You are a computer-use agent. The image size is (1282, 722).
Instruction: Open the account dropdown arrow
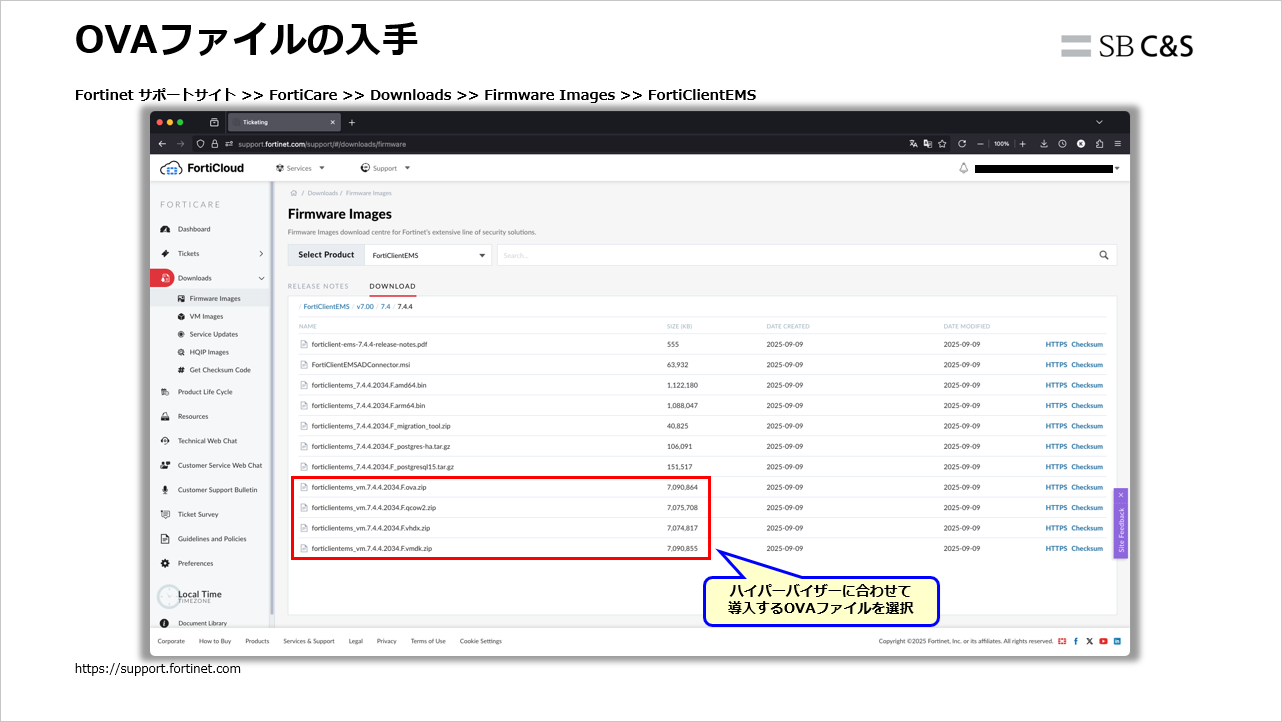[1116, 169]
